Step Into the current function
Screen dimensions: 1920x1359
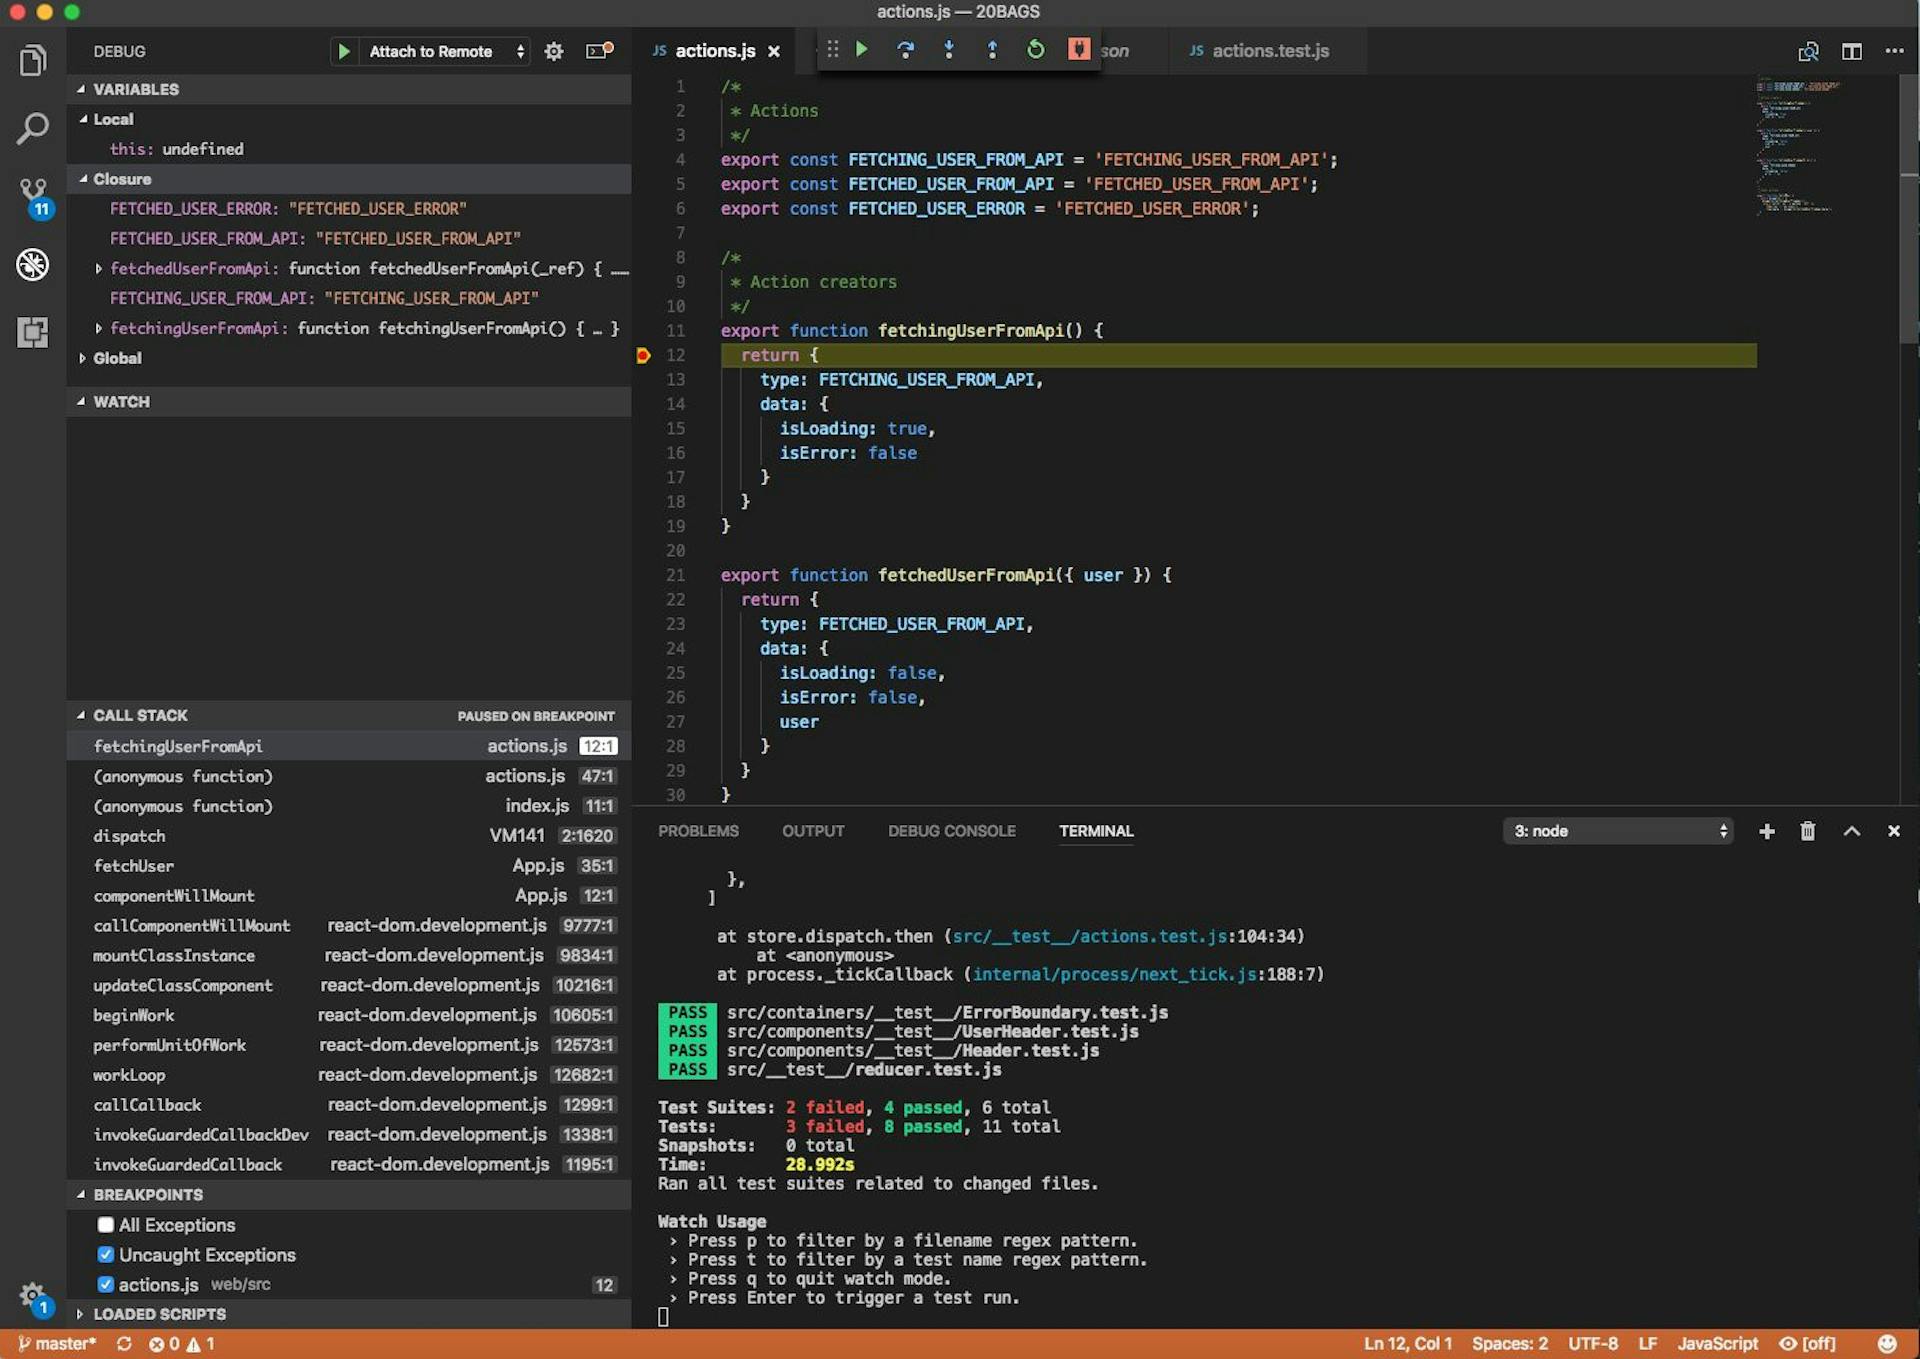[948, 49]
